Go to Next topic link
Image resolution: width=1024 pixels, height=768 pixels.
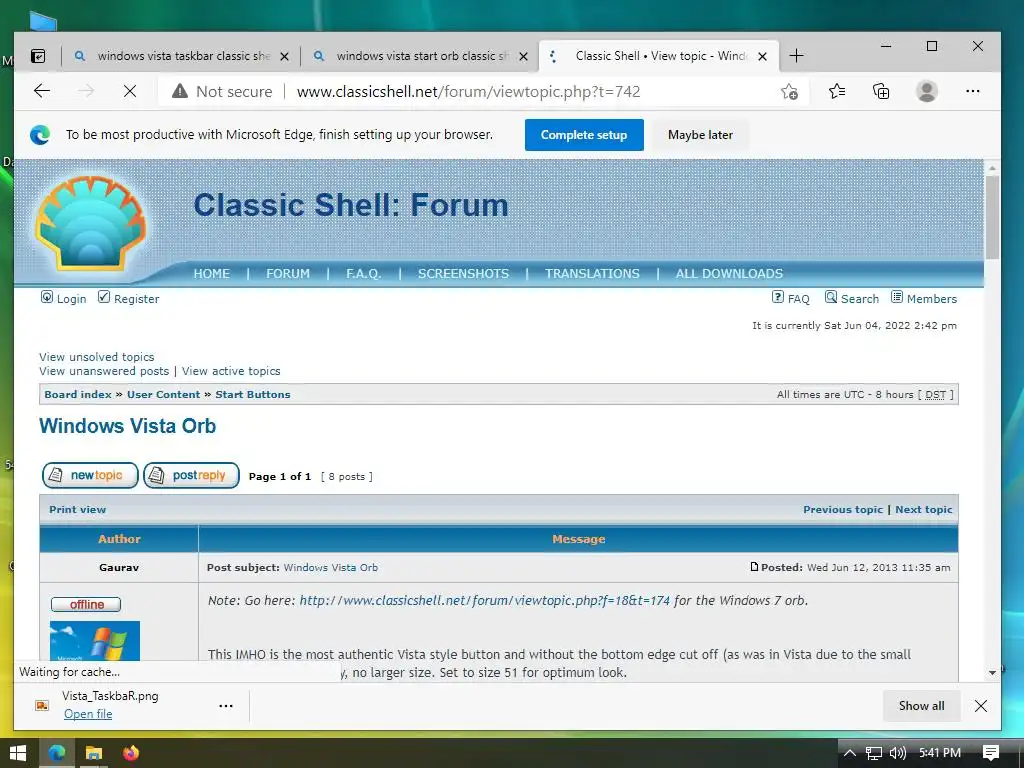[923, 509]
